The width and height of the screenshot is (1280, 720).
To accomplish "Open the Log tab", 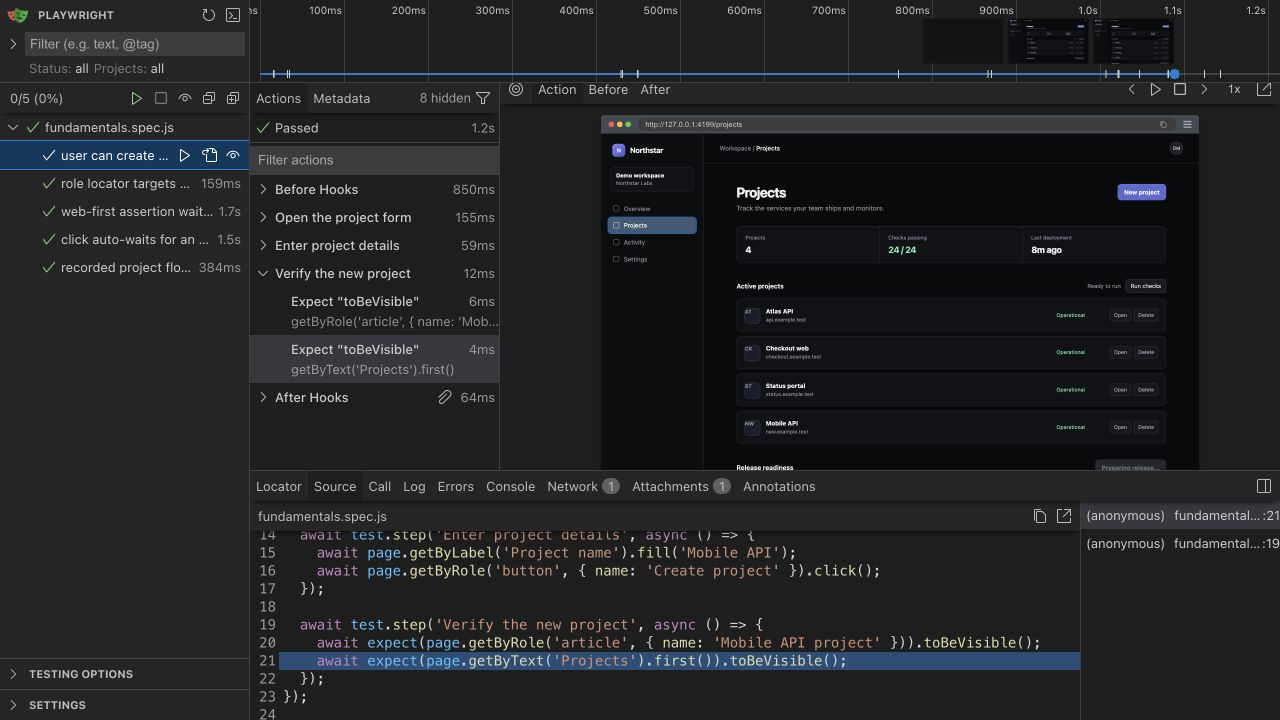I will pyautogui.click(x=414, y=486).
